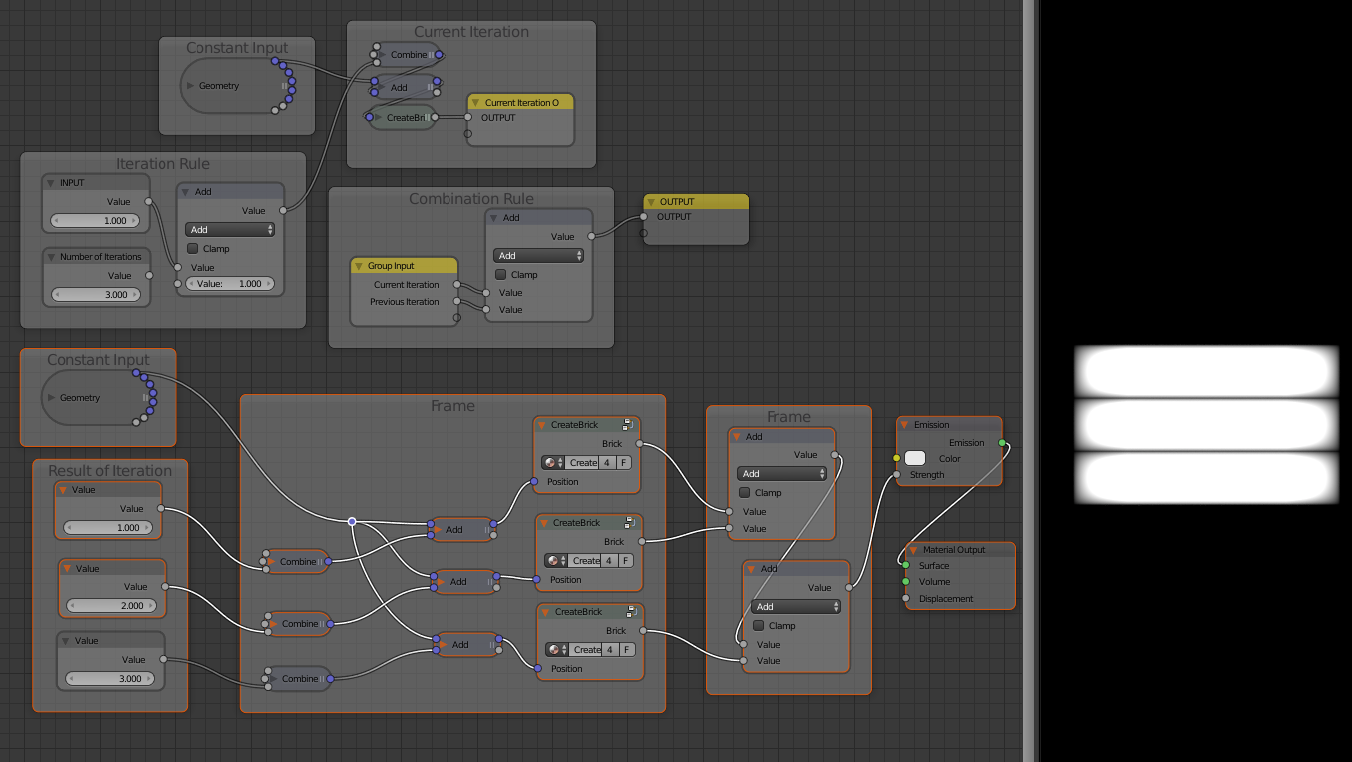The image size is (1352, 762).
Task: Open operation dropdown on Combination Rule Add node
Action: pos(538,256)
